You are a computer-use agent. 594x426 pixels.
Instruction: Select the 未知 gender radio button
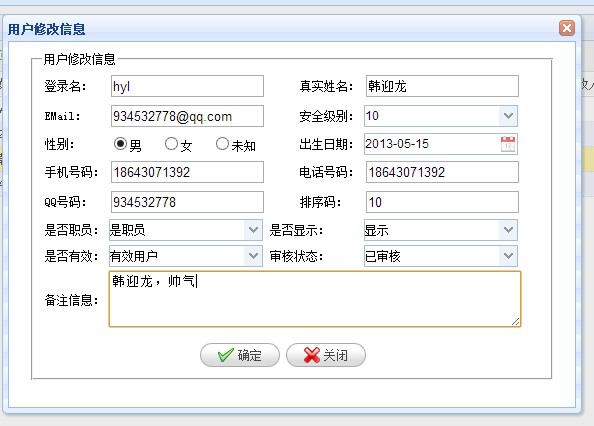(x=222, y=144)
